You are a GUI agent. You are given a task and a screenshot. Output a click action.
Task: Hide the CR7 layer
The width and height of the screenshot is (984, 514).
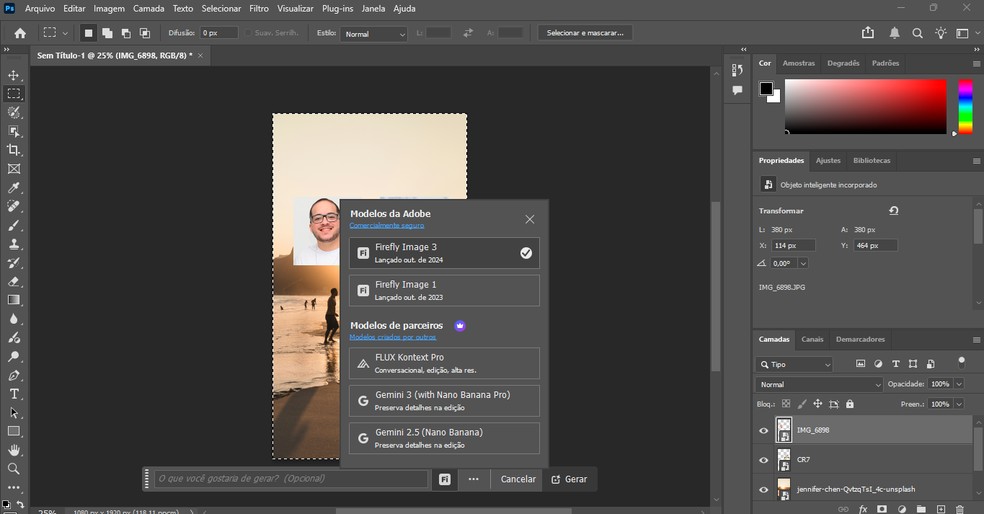click(764, 460)
